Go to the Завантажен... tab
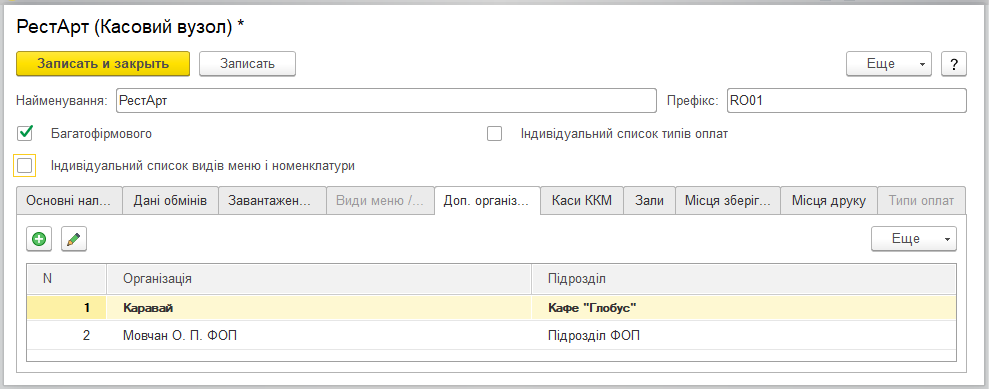The image size is (989, 389). point(272,201)
